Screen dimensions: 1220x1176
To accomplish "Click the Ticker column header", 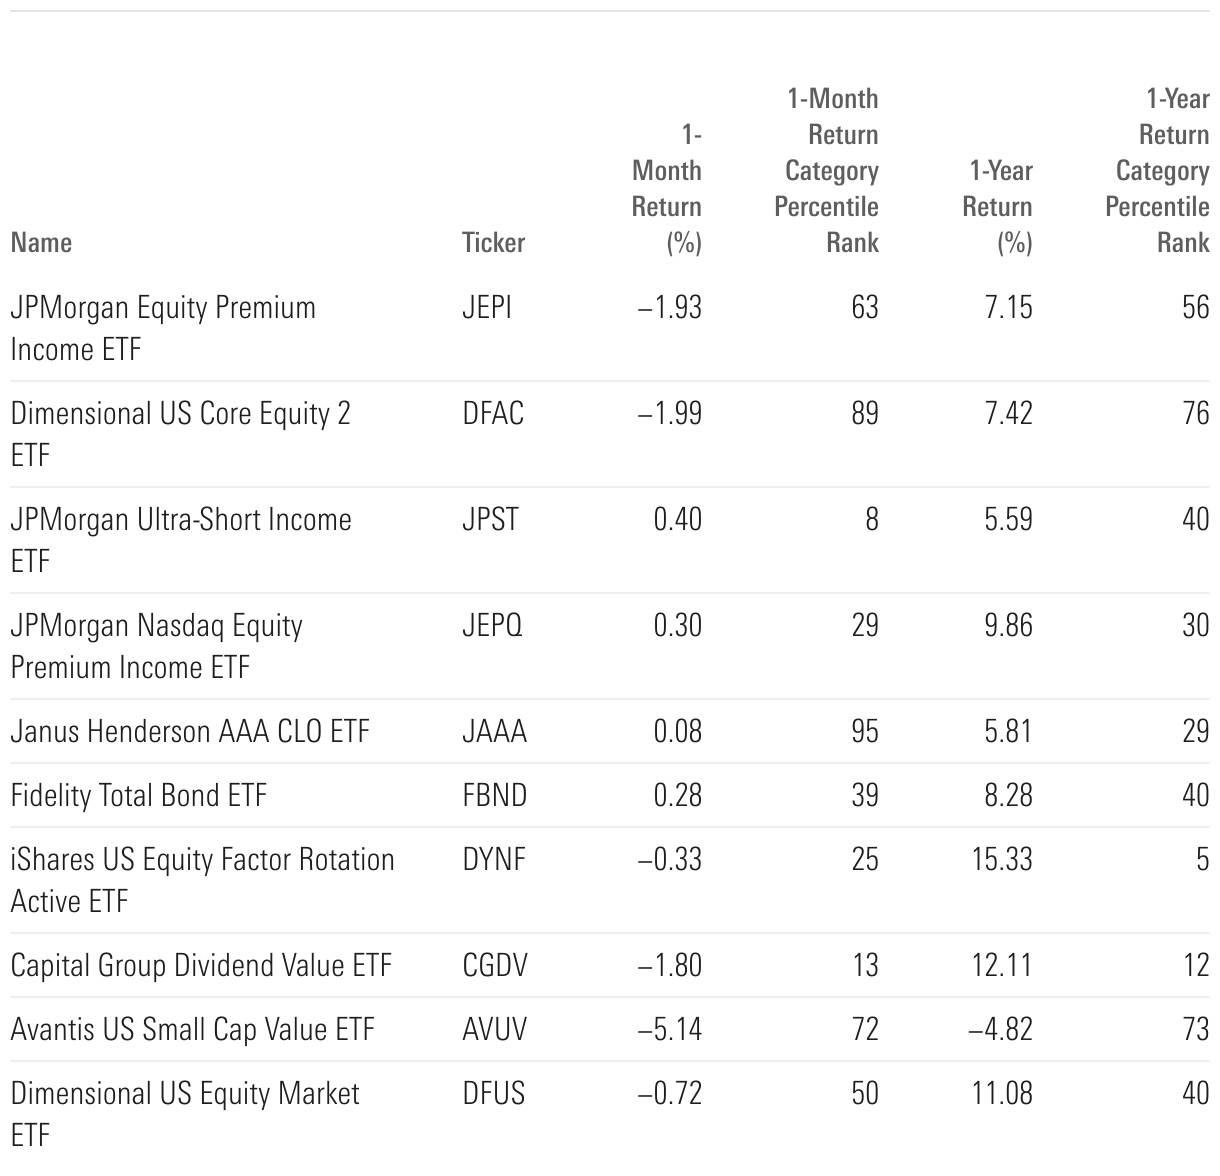I will [x=493, y=243].
